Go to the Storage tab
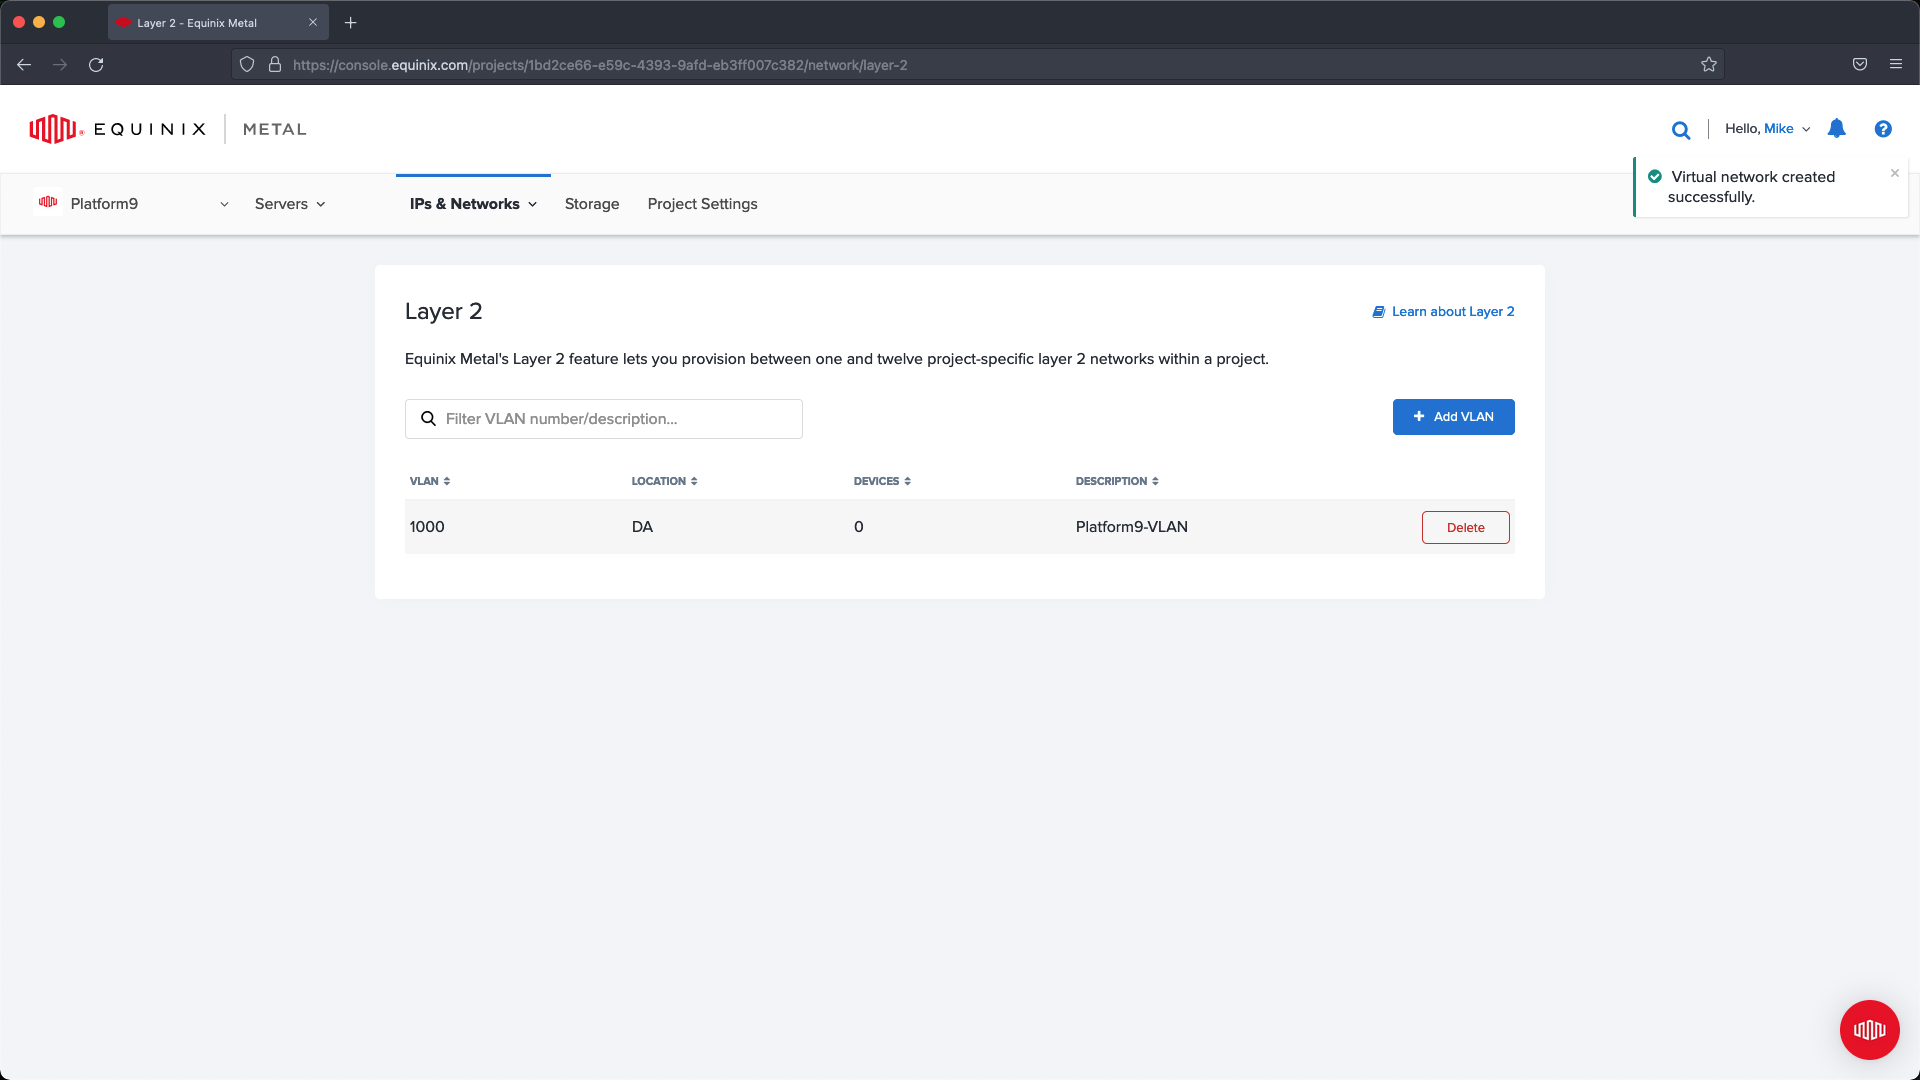Image resolution: width=1920 pixels, height=1080 pixels. pyautogui.click(x=592, y=204)
